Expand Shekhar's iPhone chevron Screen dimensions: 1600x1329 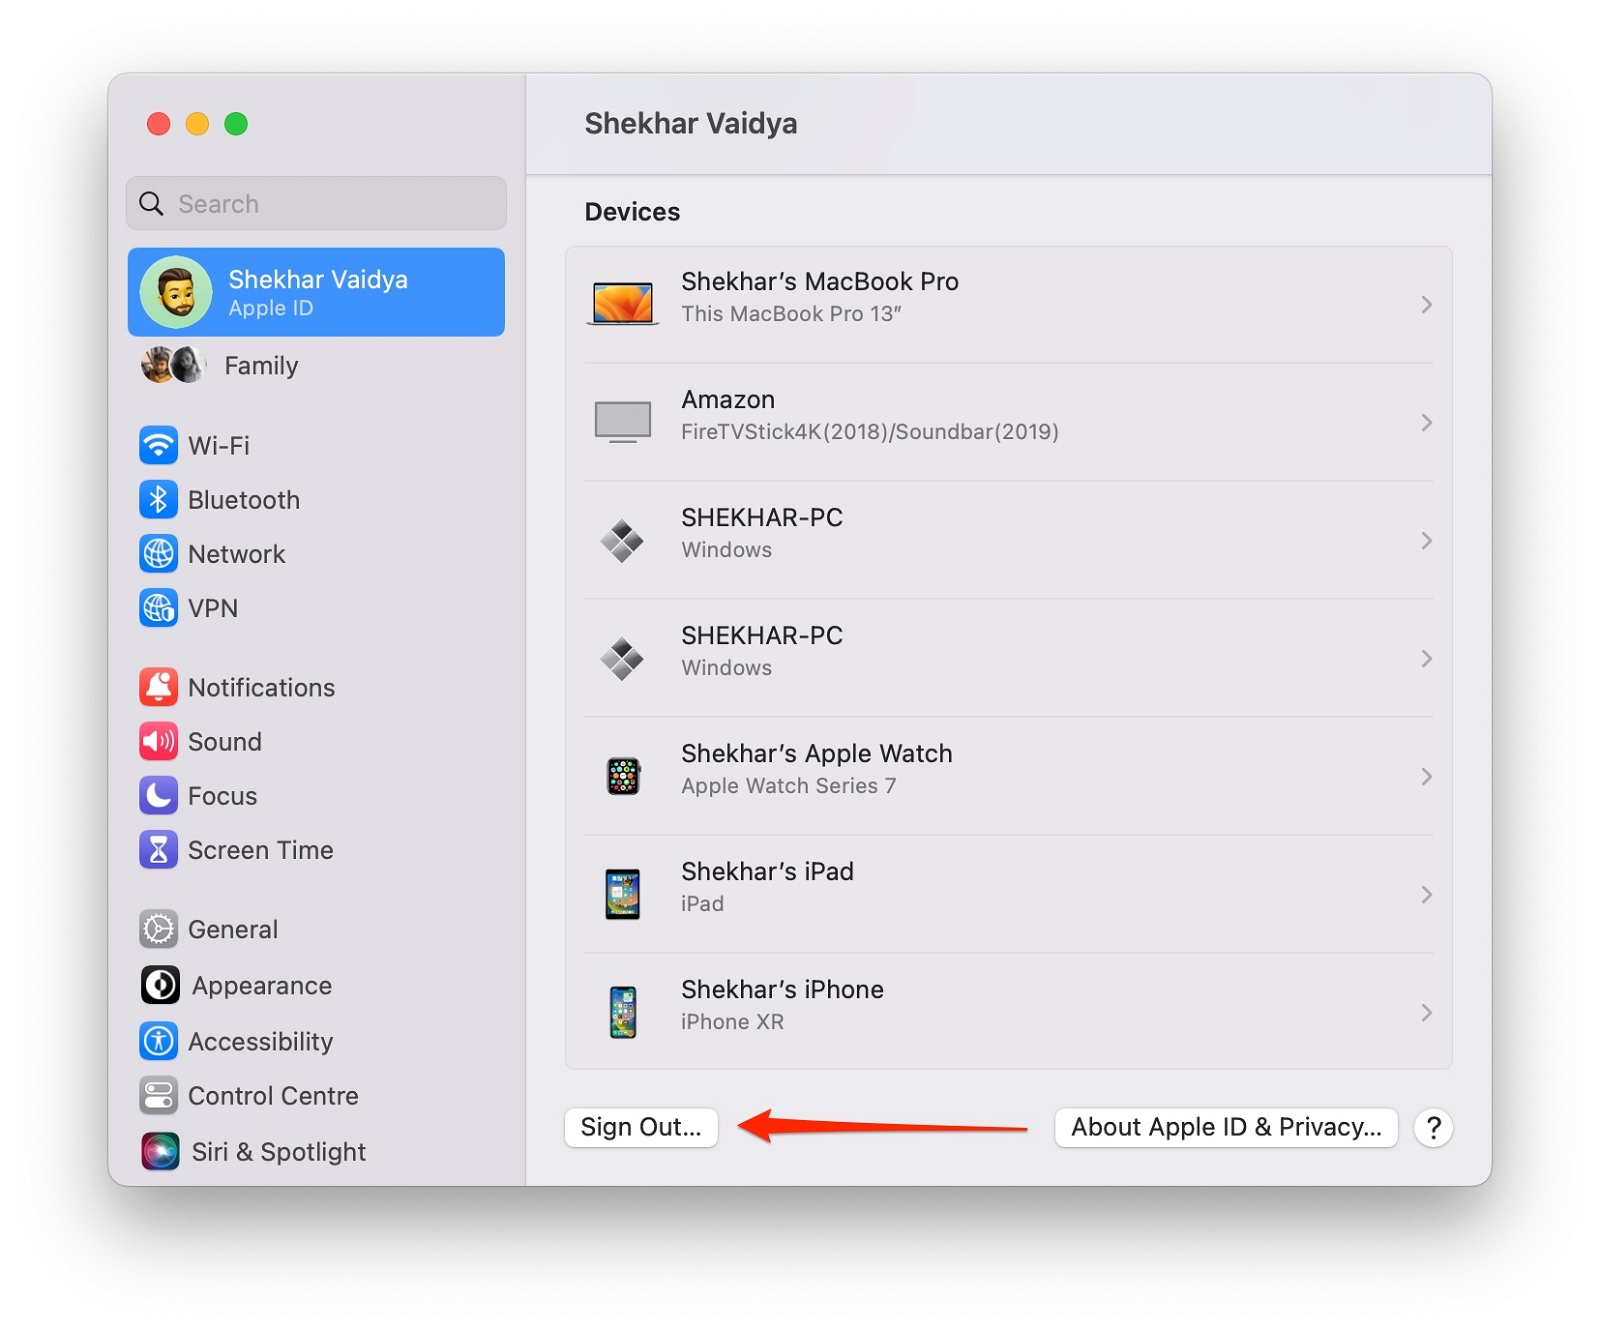[1427, 1012]
